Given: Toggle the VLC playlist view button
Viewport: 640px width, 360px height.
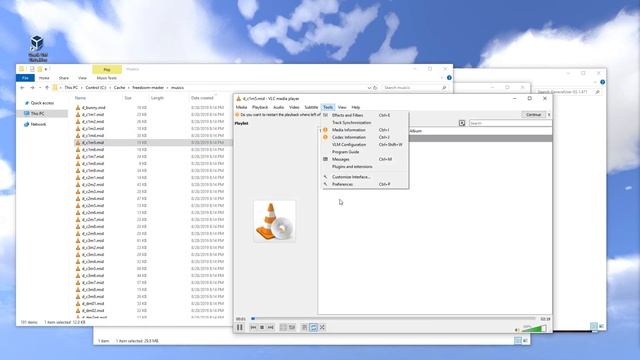Looking at the screenshot, I should 304,327.
